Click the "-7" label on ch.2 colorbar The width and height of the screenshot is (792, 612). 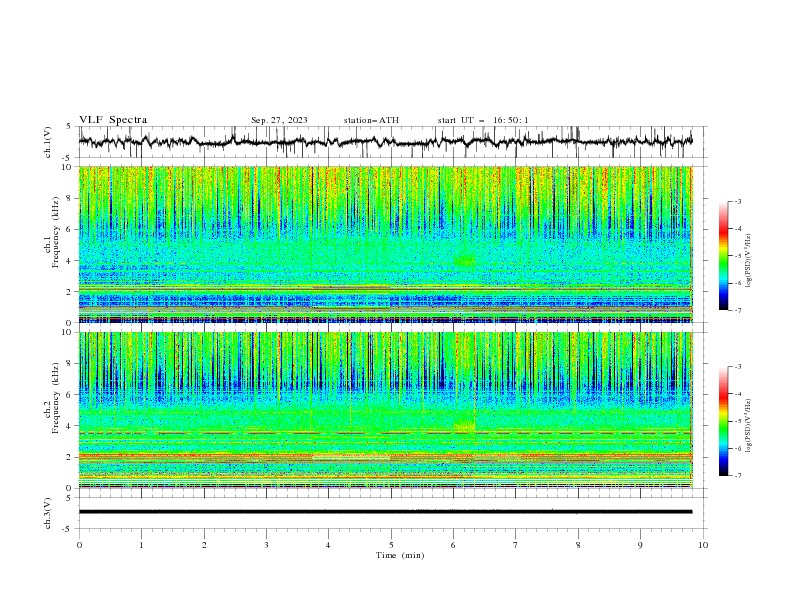coord(737,475)
